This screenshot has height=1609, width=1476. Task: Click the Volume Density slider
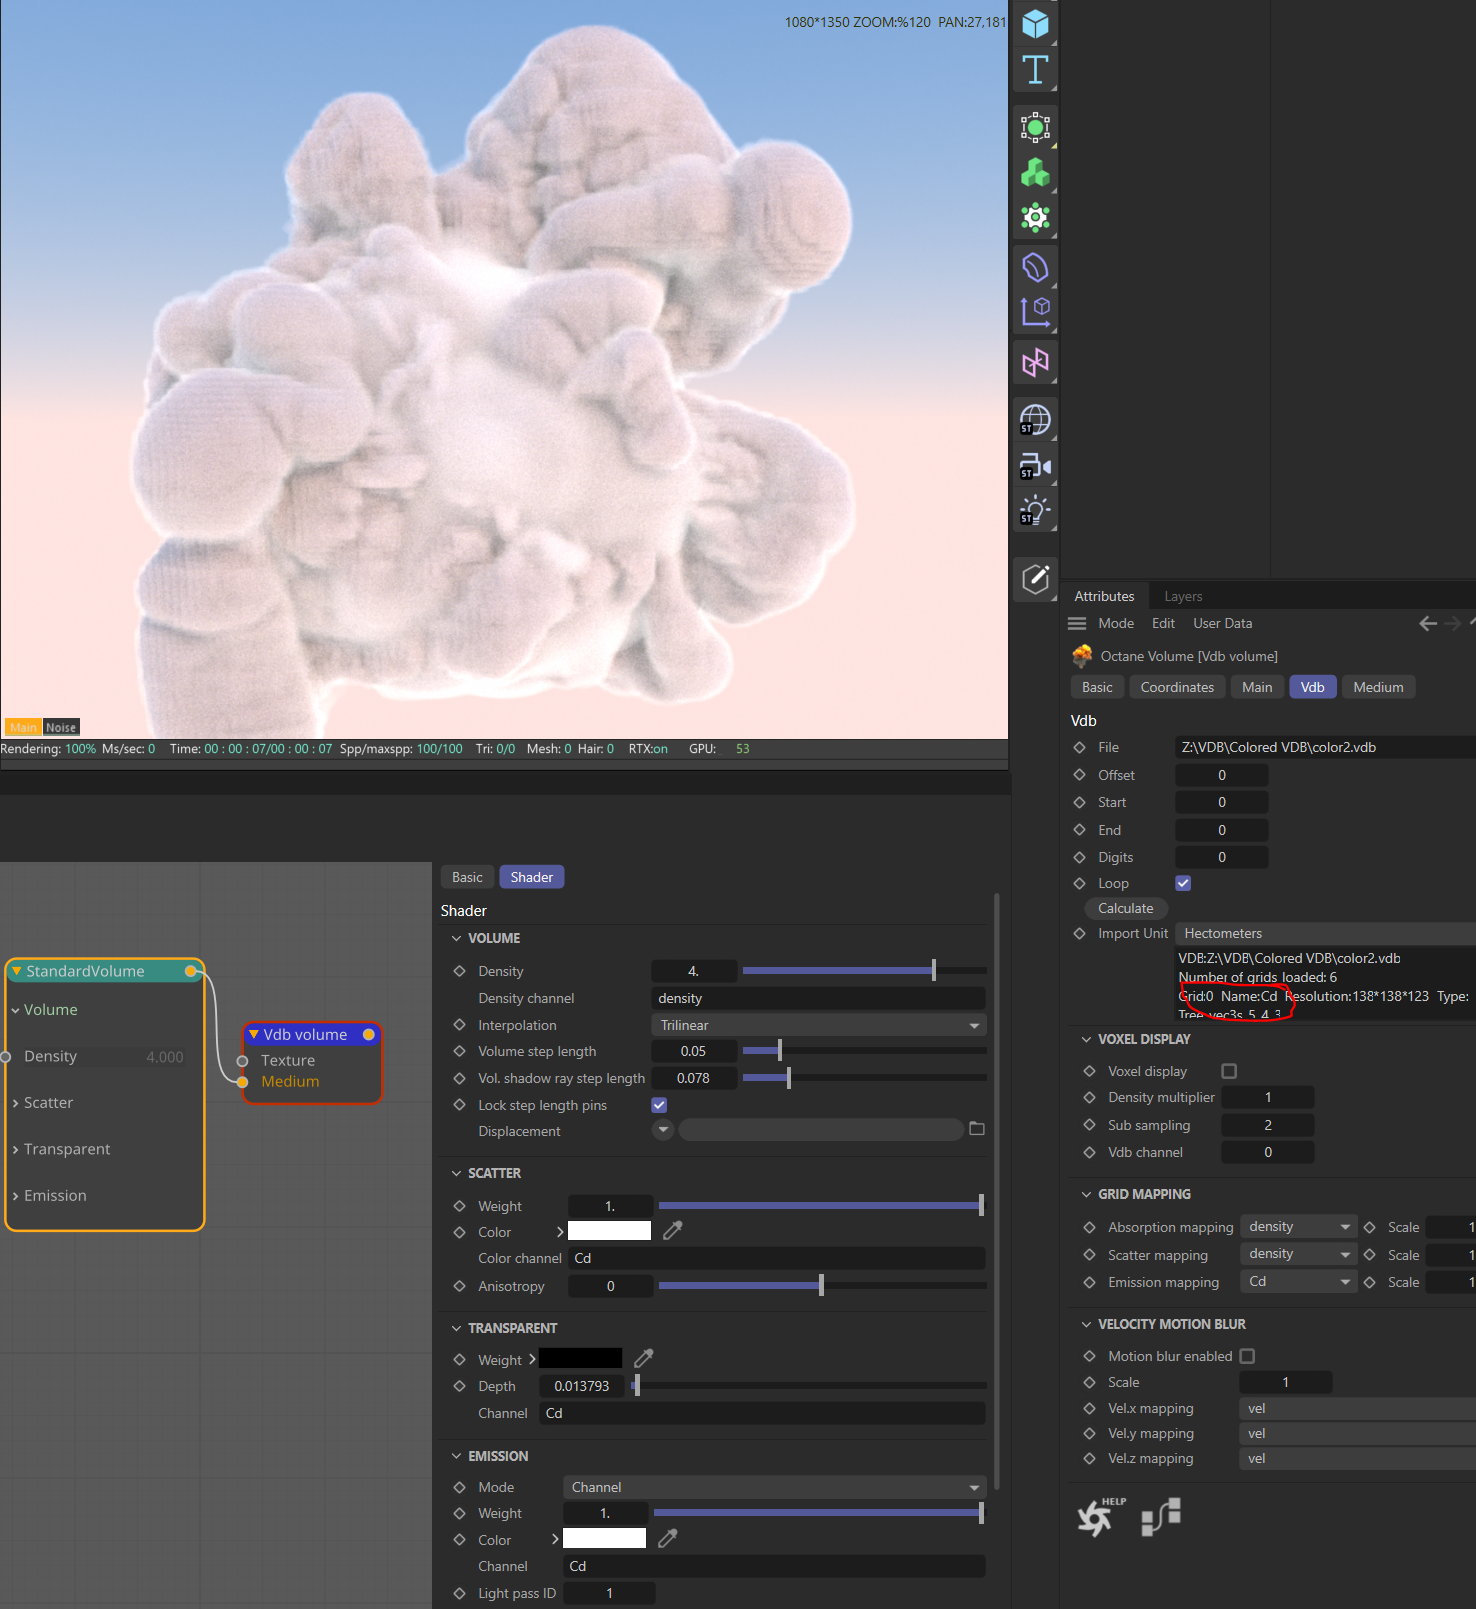click(x=864, y=971)
